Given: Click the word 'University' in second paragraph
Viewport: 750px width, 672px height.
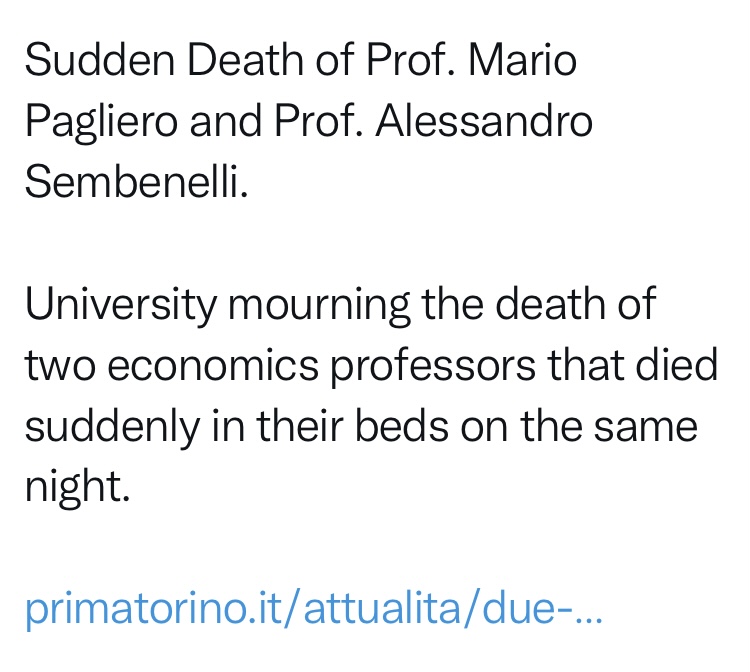Looking at the screenshot, I should pos(121,306).
